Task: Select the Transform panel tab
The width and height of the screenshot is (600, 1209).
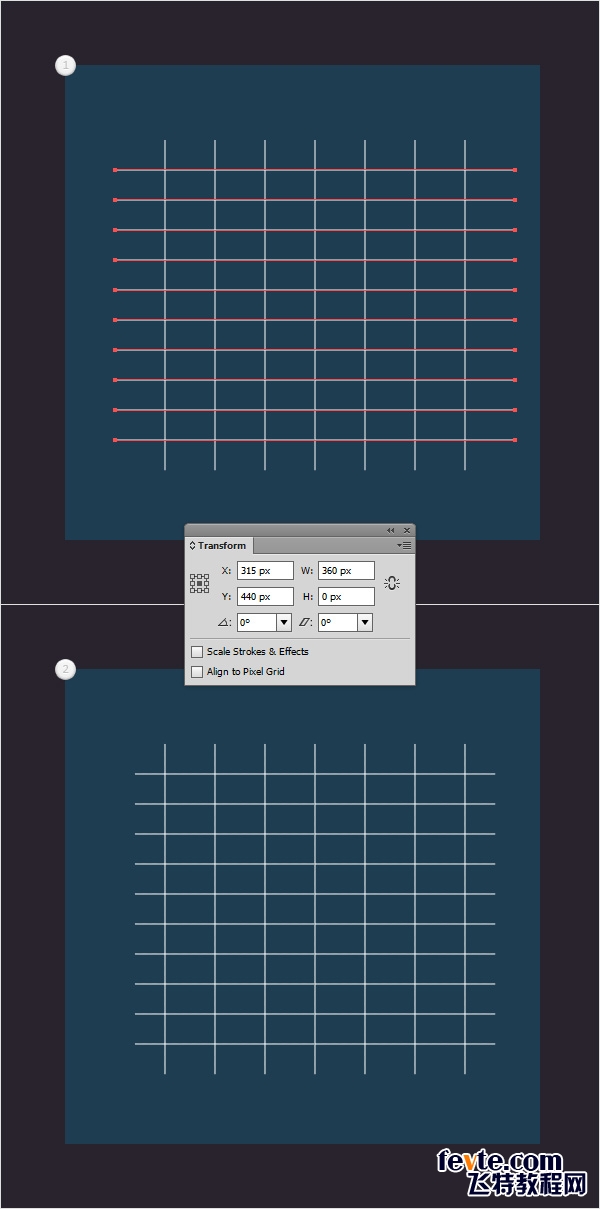Action: point(219,546)
